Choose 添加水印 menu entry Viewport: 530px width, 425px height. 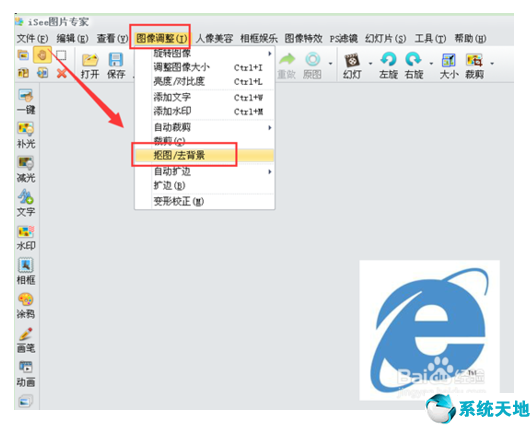[x=205, y=111]
